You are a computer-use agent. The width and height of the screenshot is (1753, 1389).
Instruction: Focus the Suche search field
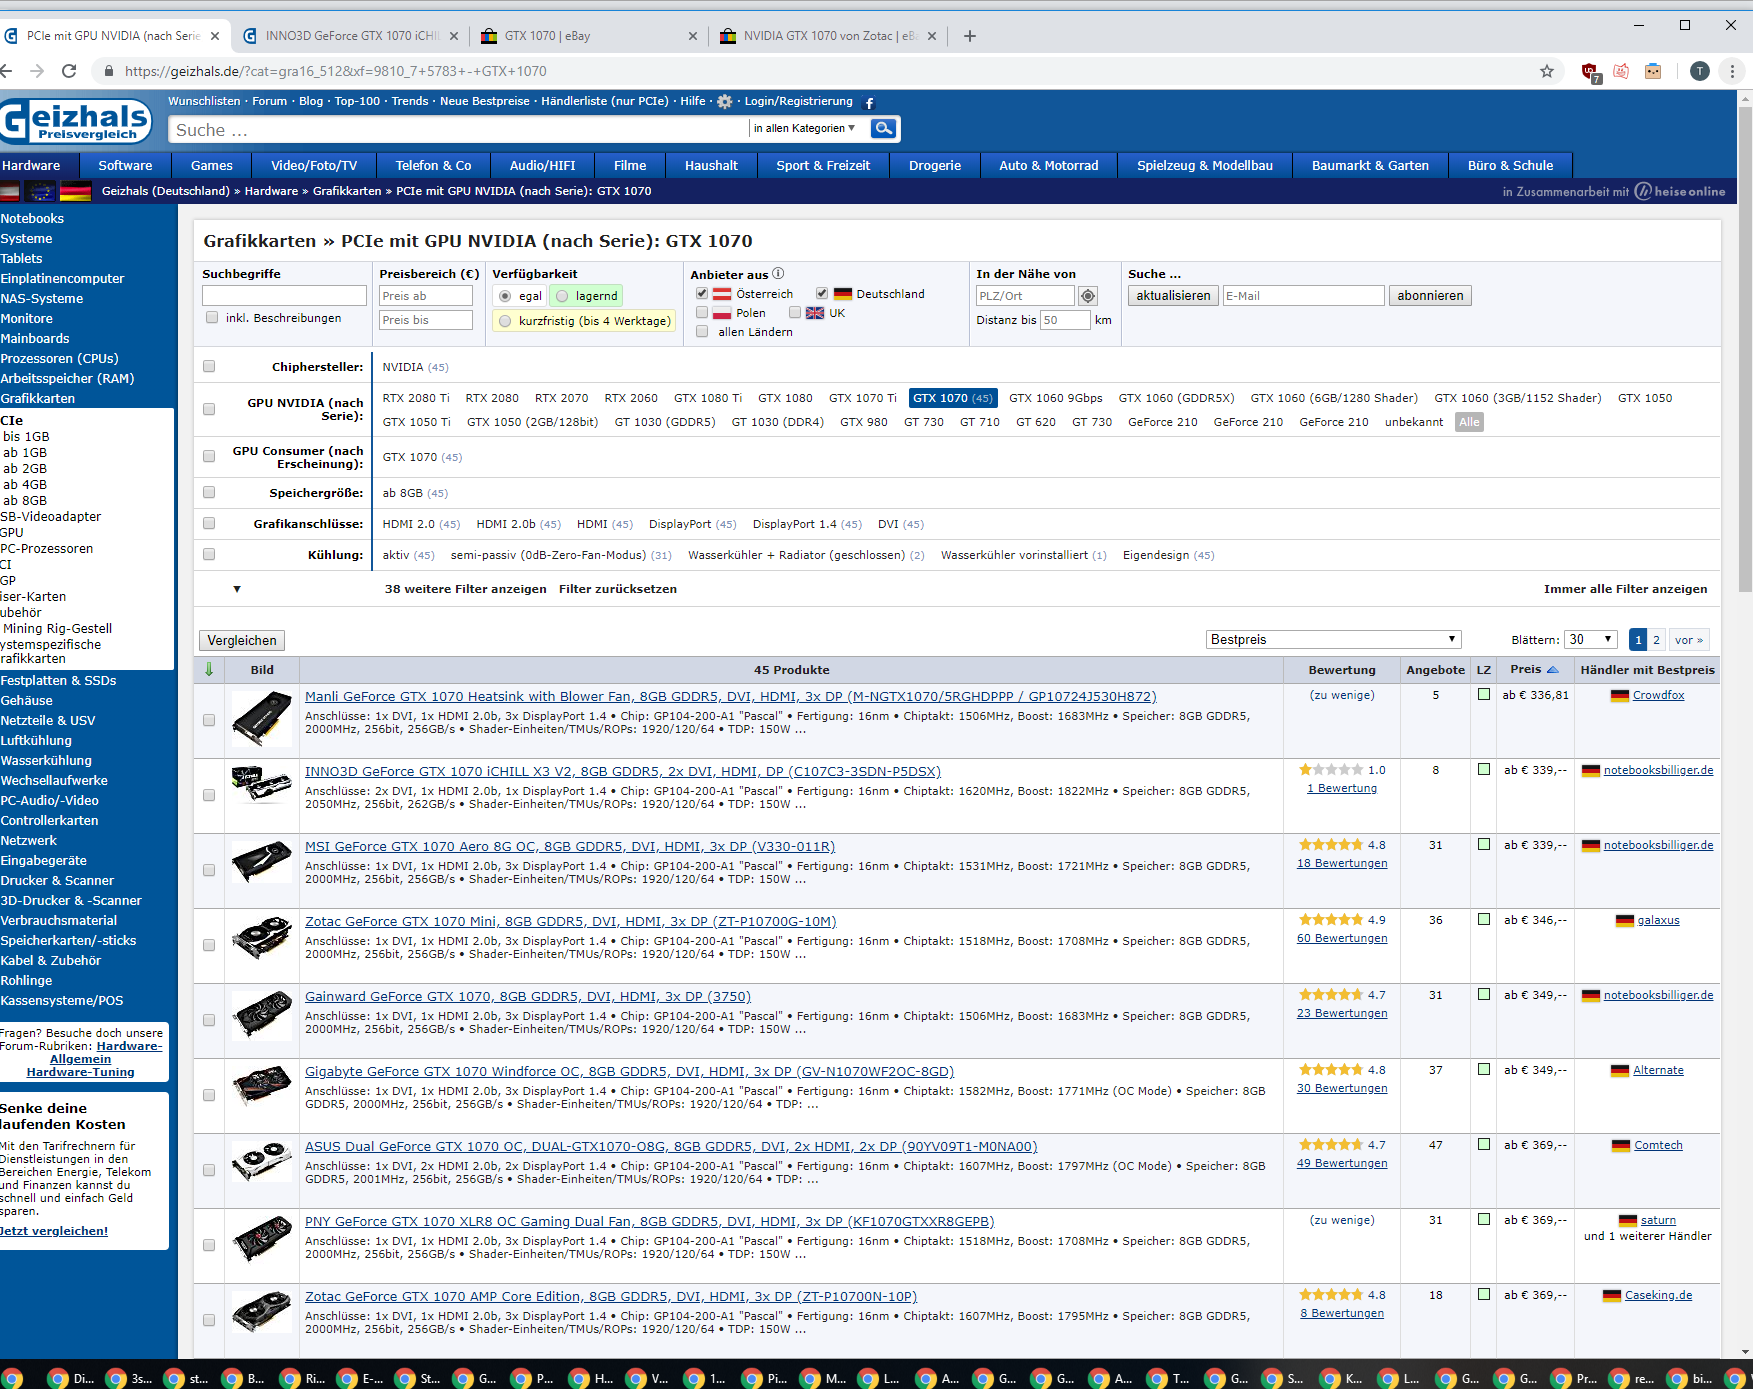click(458, 130)
